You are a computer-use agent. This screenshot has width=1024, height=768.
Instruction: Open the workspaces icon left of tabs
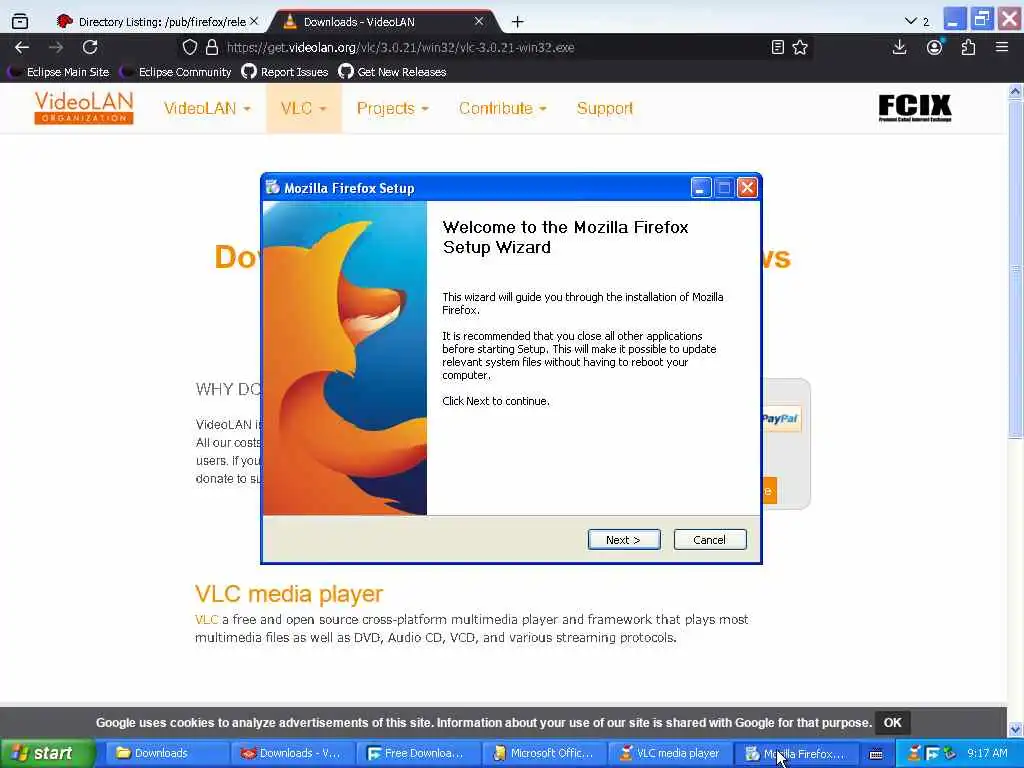pos(20,22)
